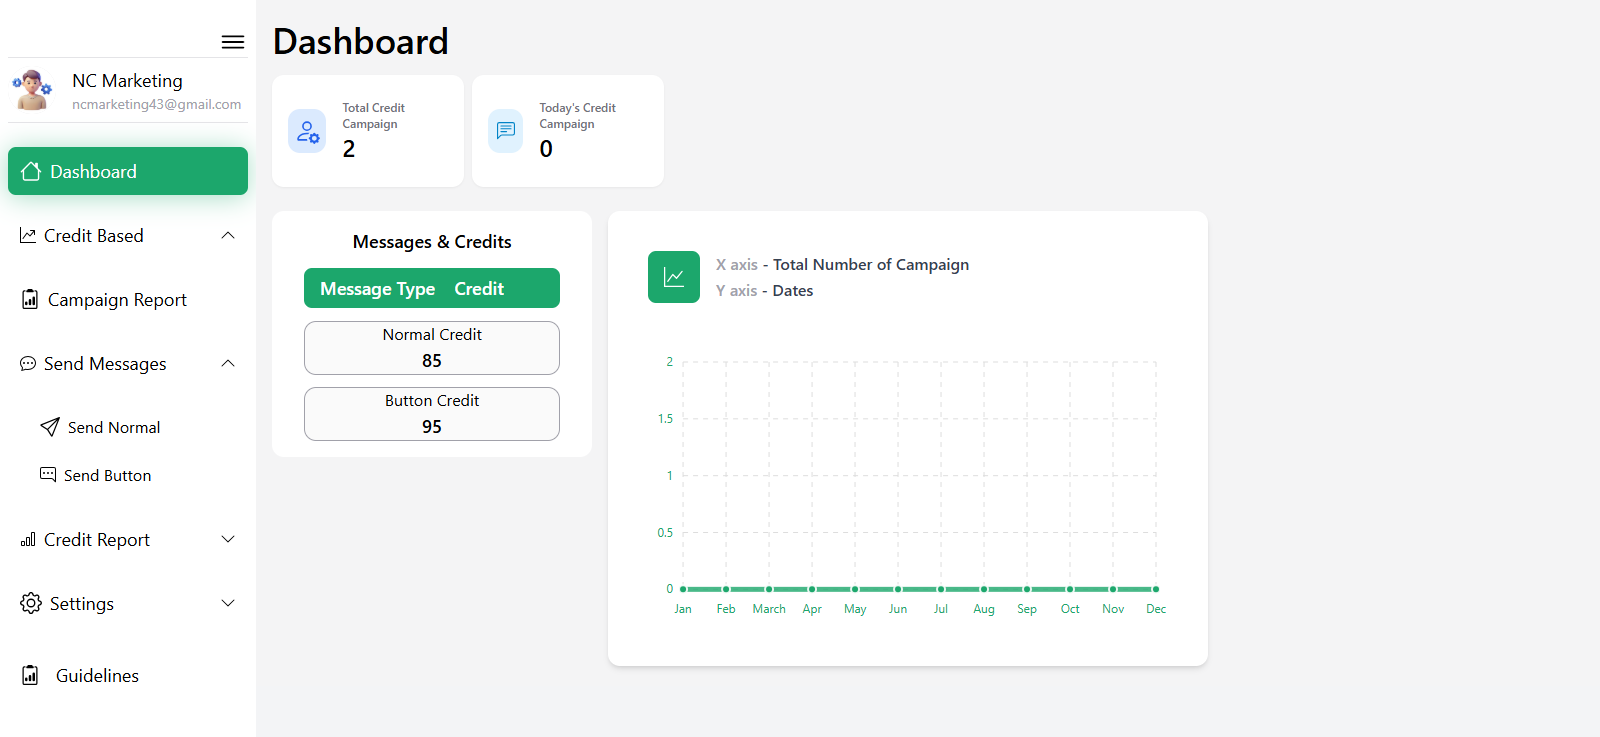Click the Campaign Report clipboard icon
This screenshot has height=737, width=1600.
[x=30, y=299]
